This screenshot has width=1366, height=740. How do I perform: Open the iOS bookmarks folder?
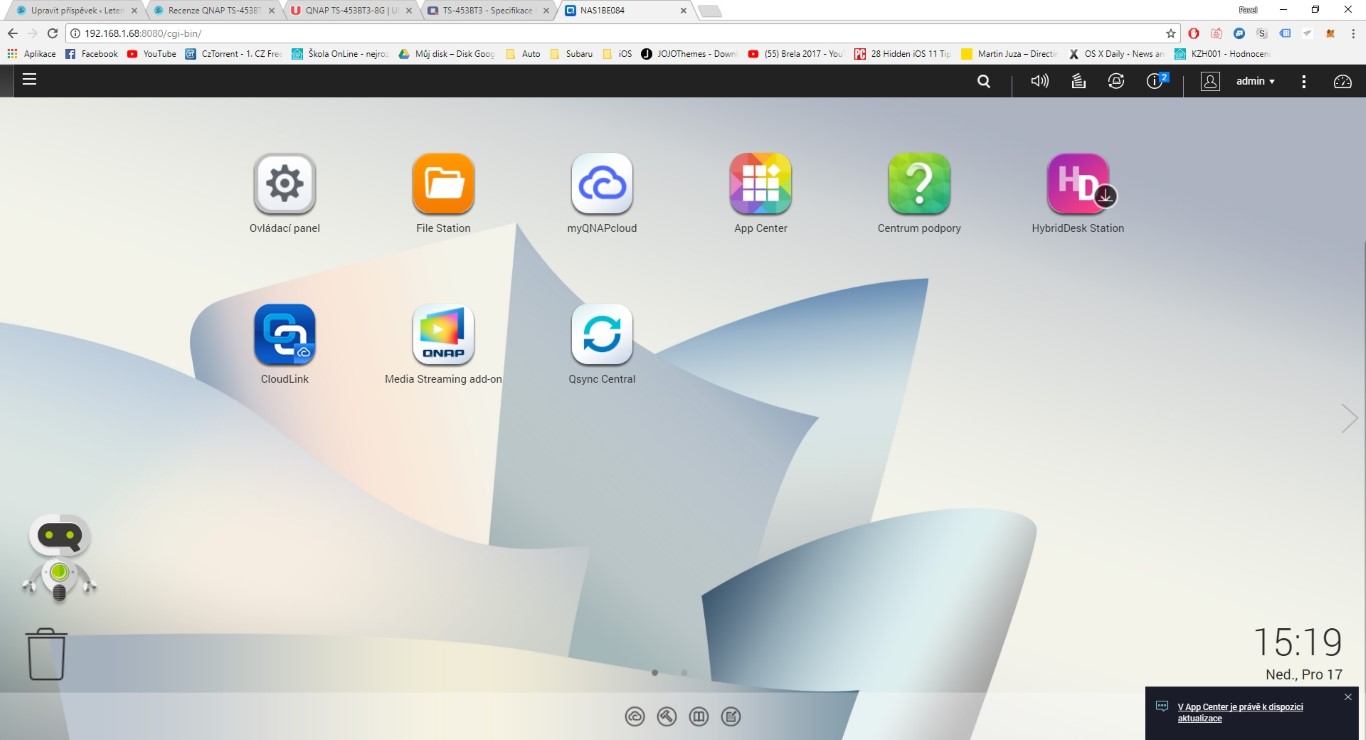(x=617, y=54)
